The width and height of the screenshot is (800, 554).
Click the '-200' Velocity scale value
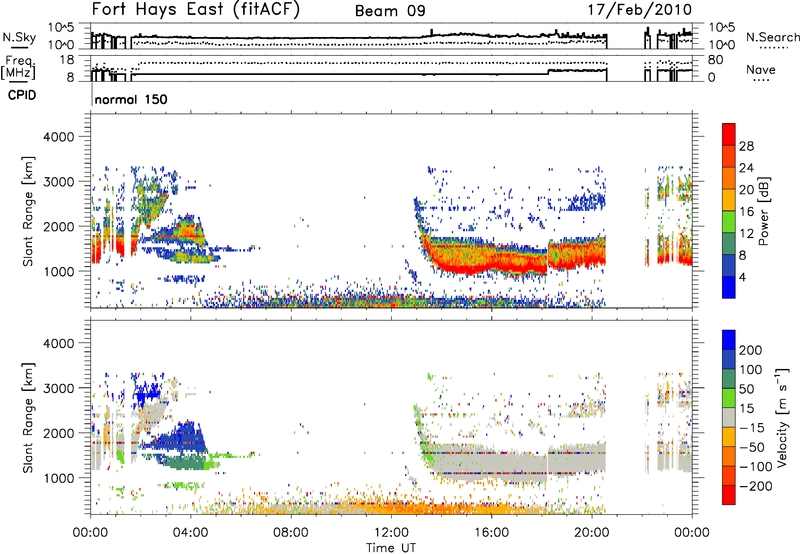756,486
